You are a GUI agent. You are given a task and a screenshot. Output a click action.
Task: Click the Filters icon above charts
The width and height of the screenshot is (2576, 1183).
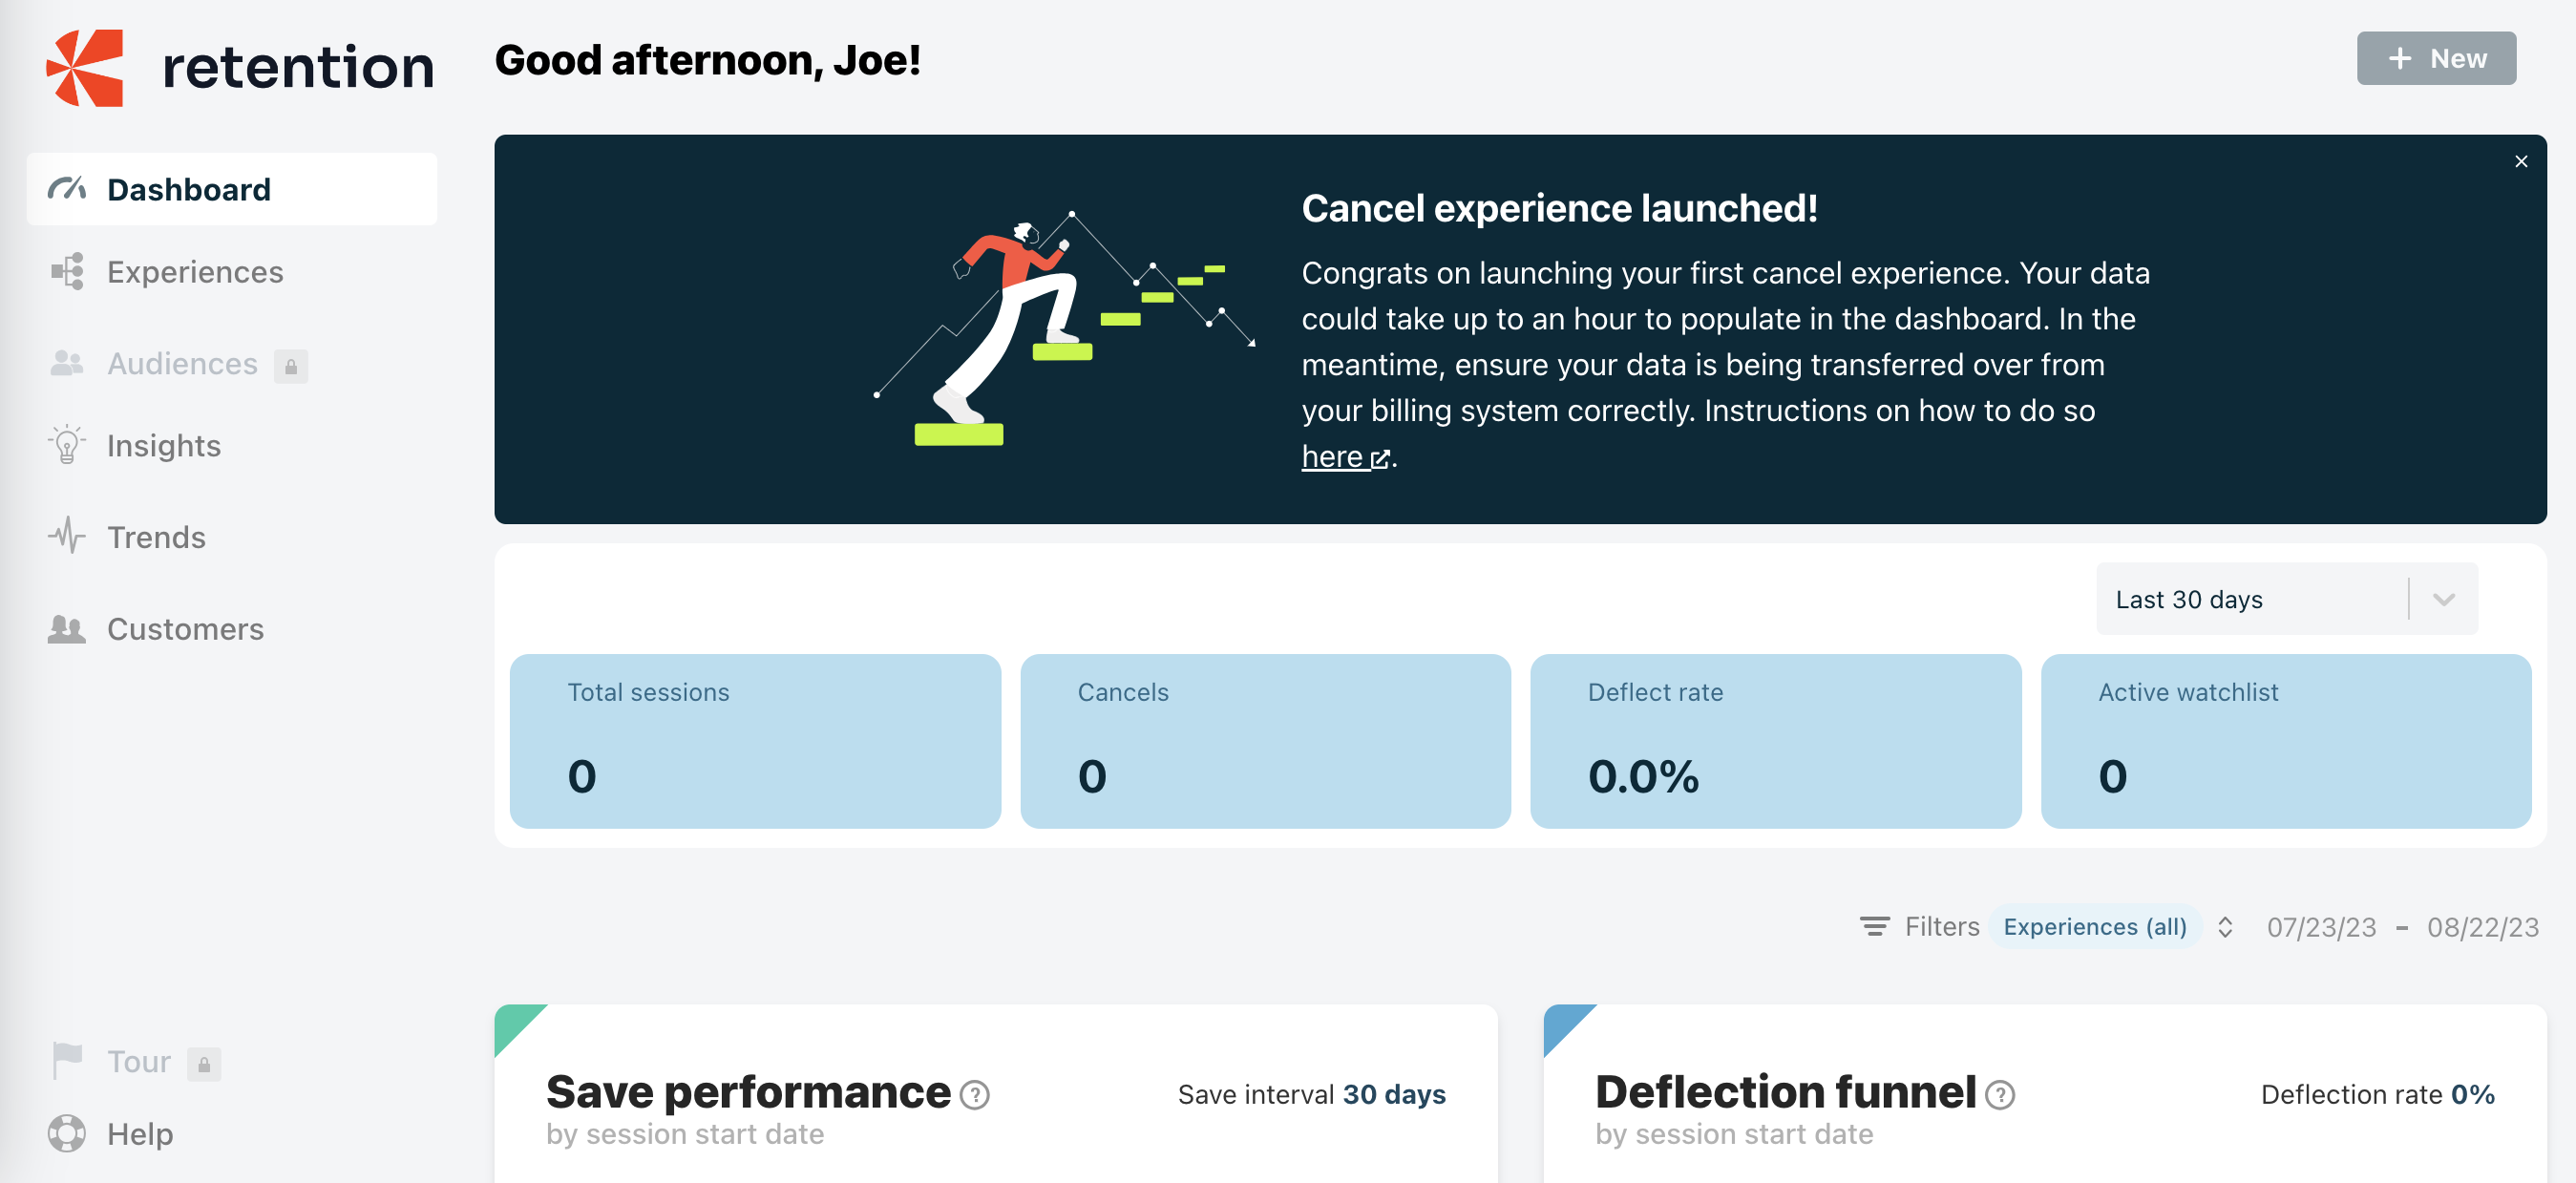(x=1874, y=926)
